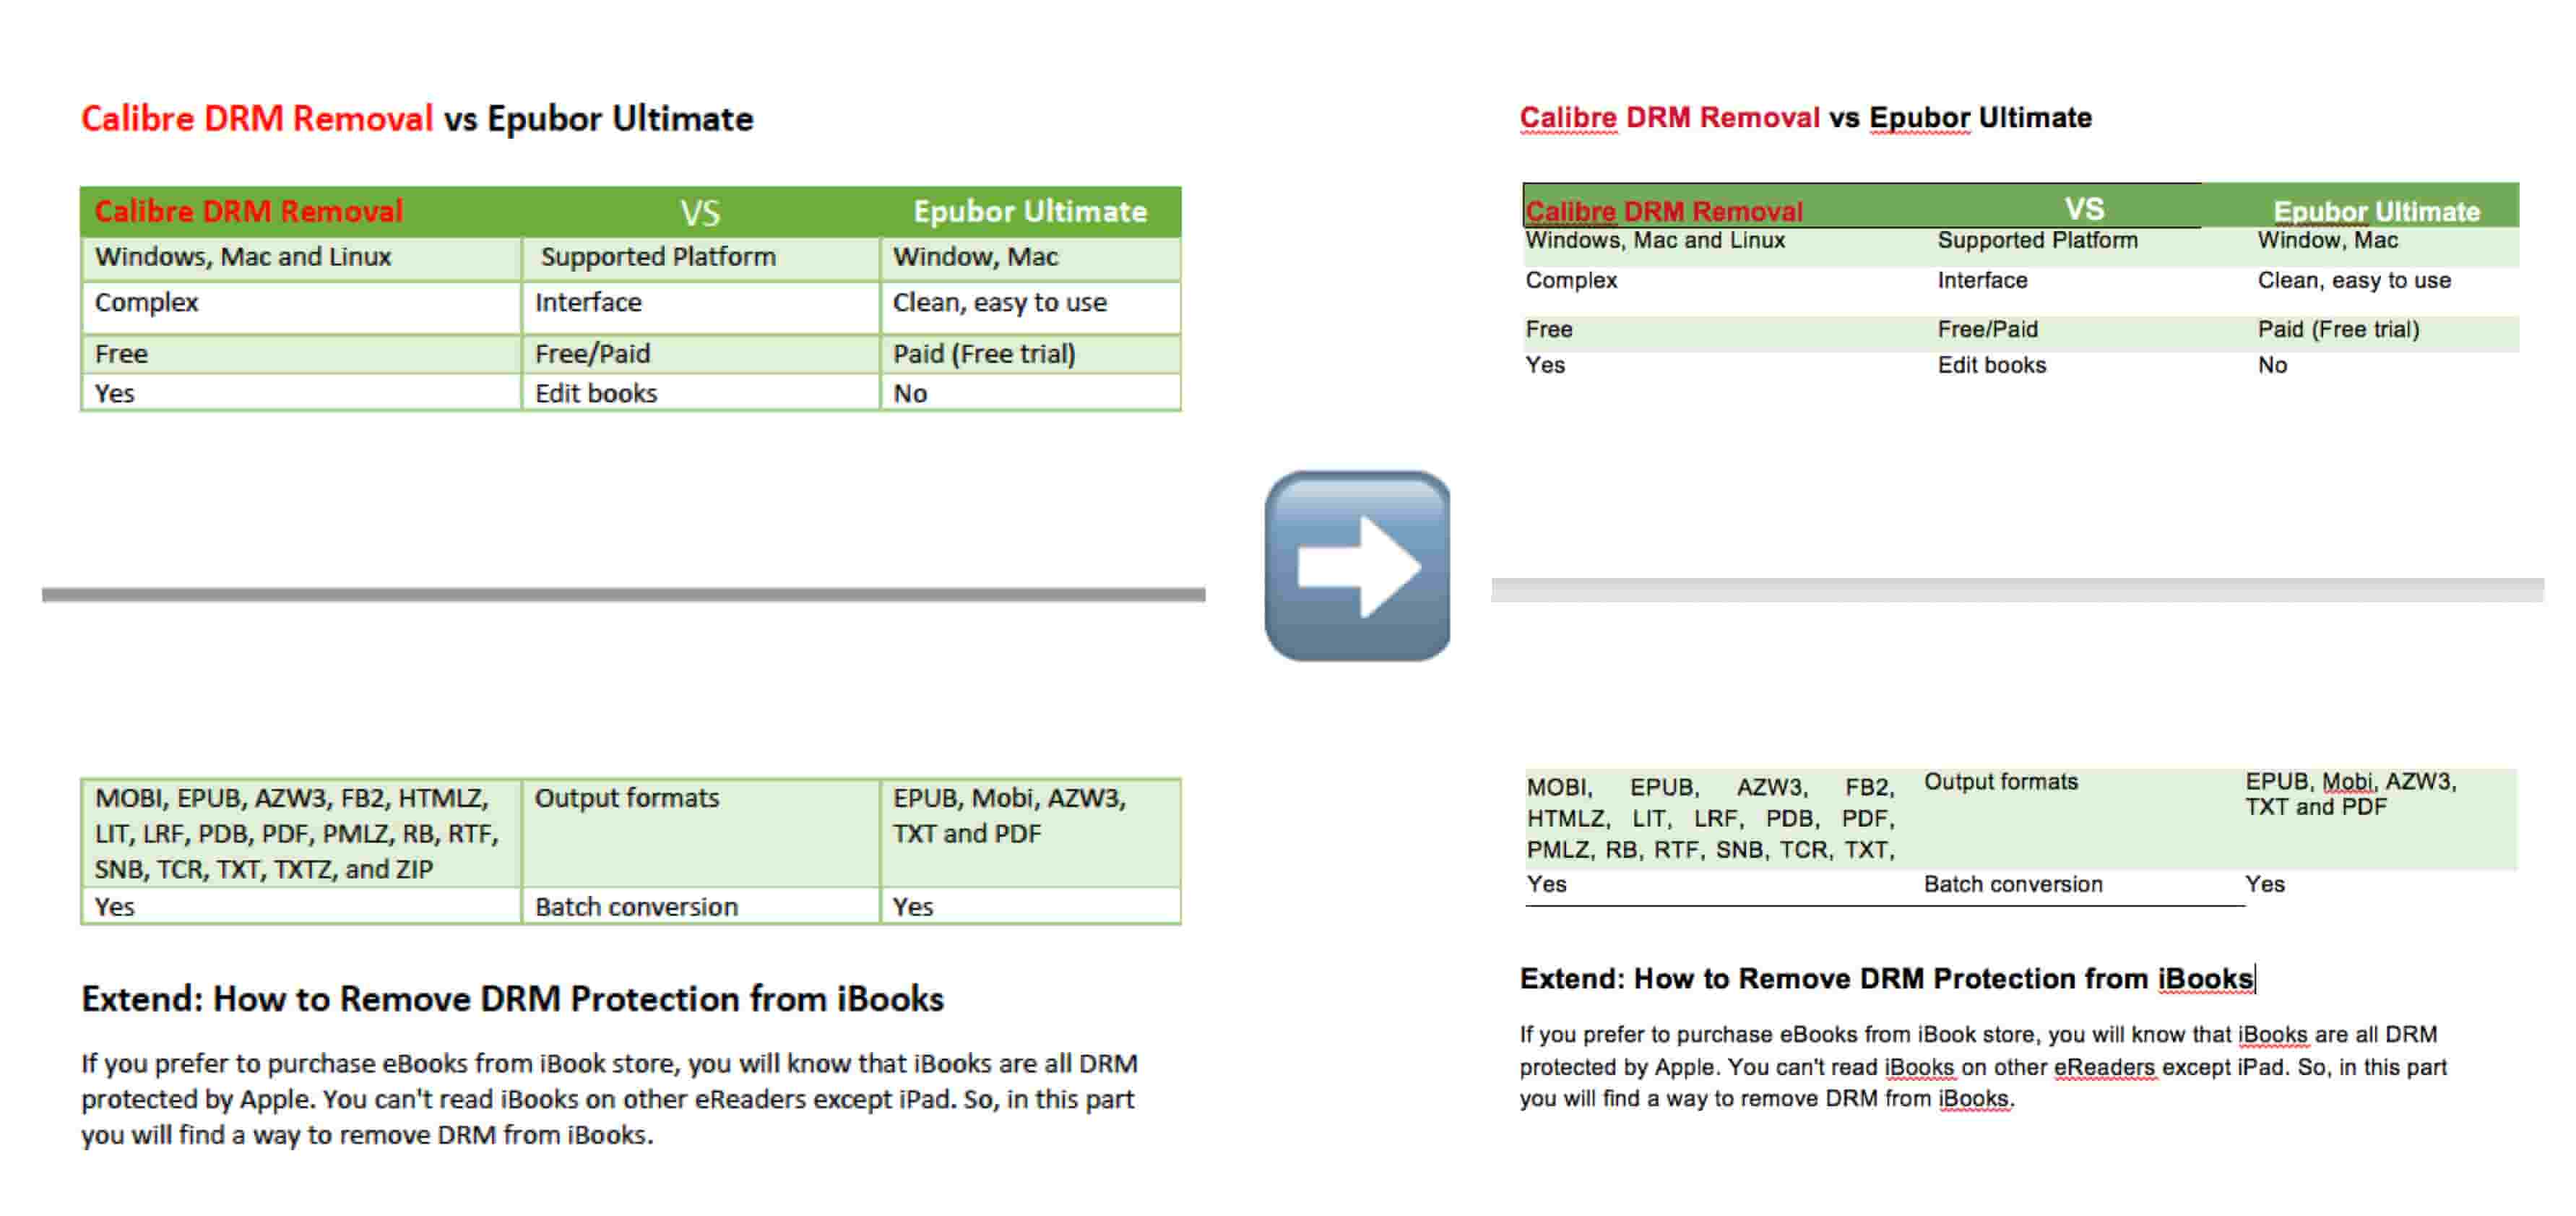
Task: Select left table header 'Calibre DRM Removal'
Action: (248, 211)
